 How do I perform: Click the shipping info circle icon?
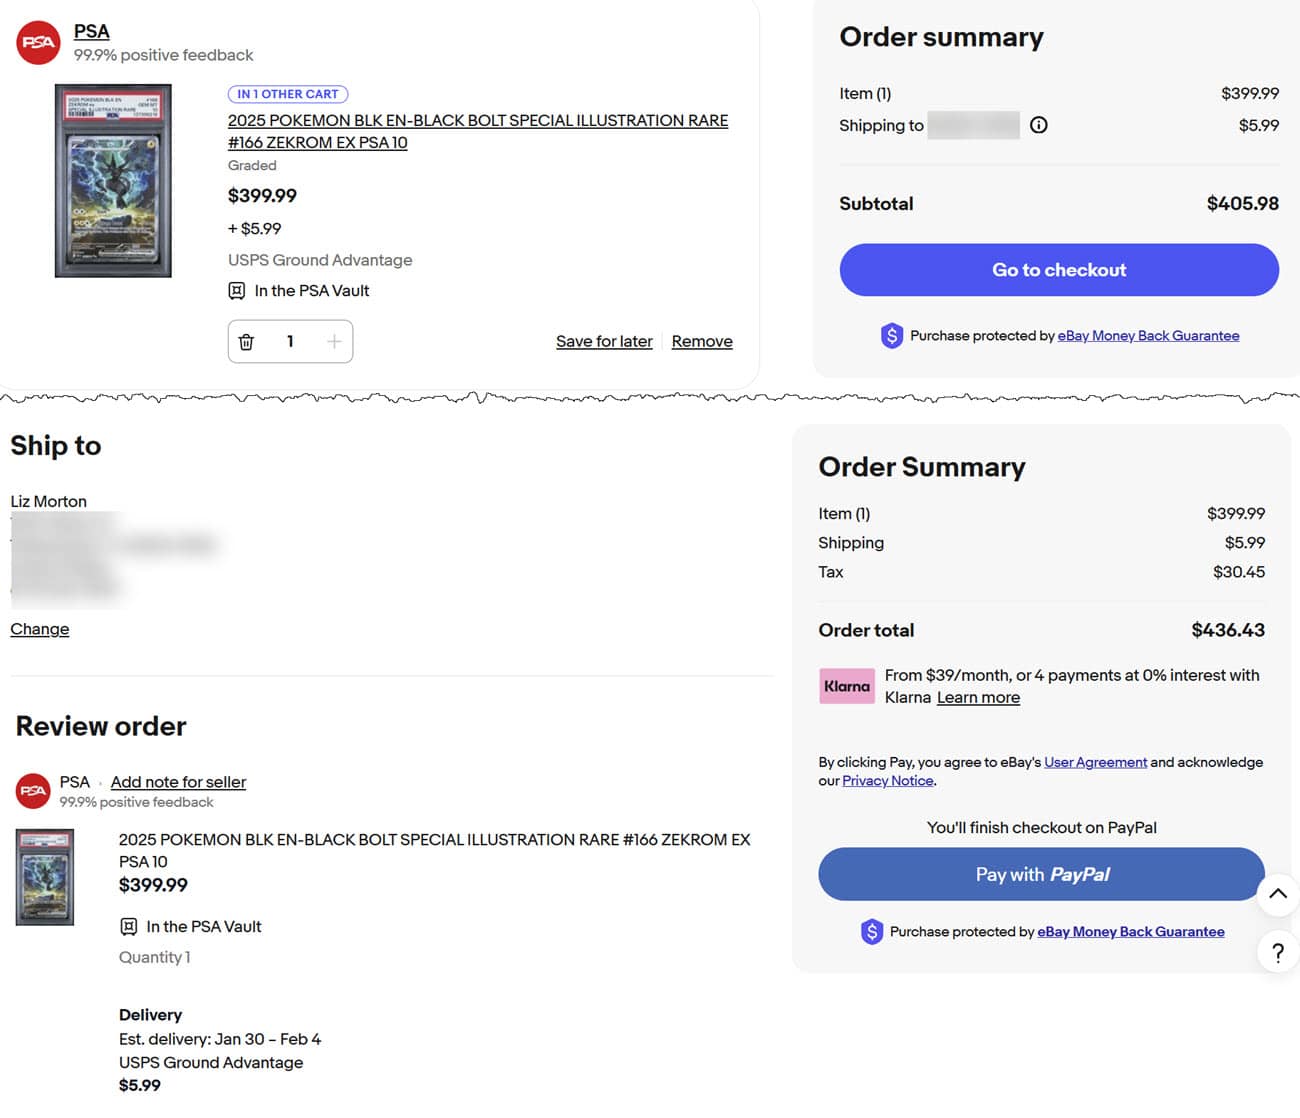1039,125
